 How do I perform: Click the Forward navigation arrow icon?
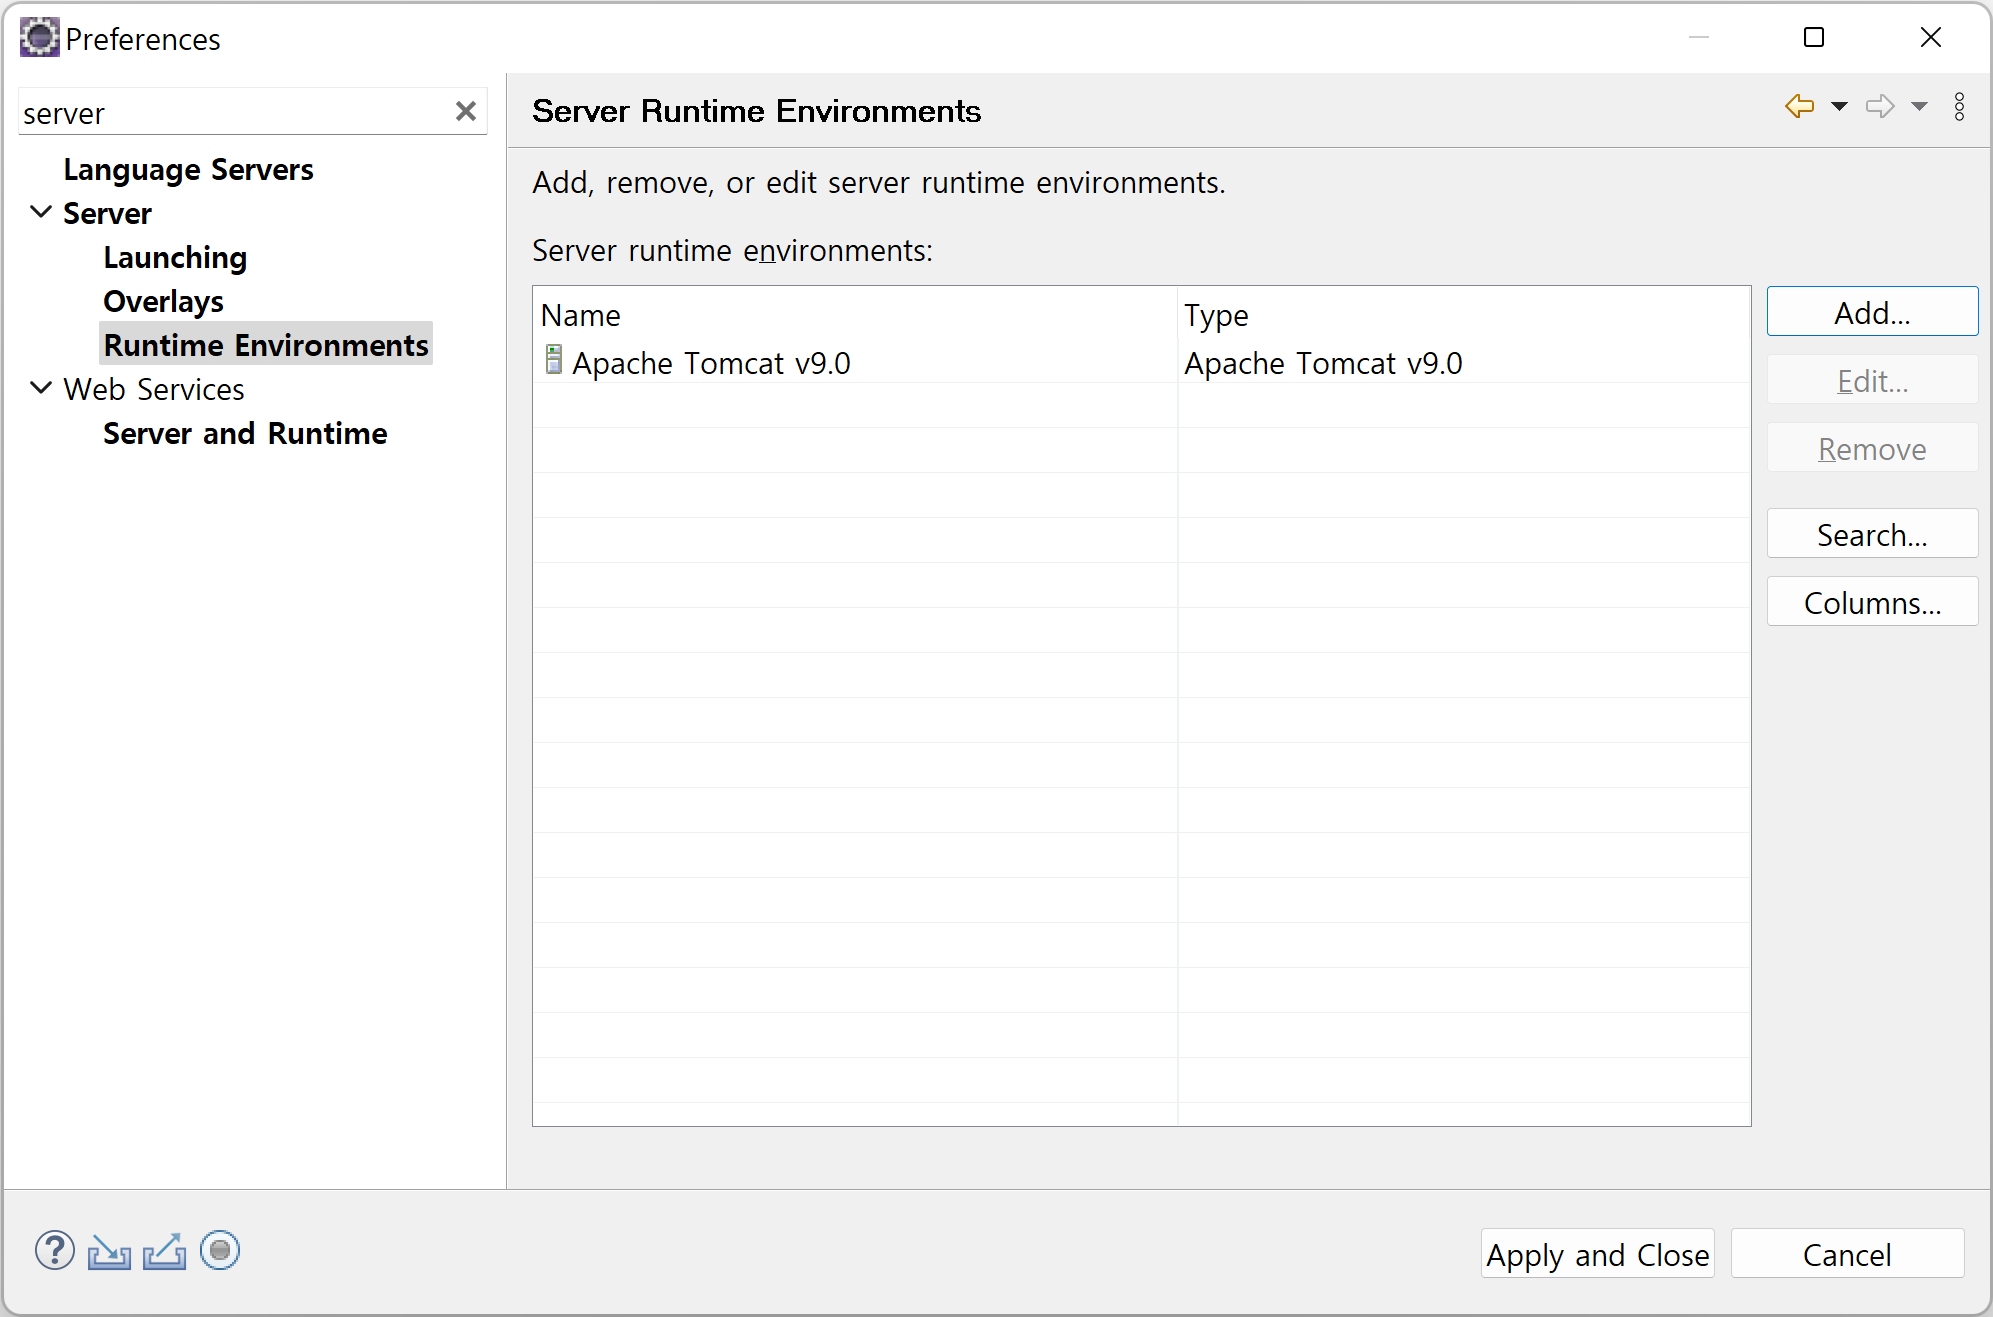click(x=1880, y=106)
